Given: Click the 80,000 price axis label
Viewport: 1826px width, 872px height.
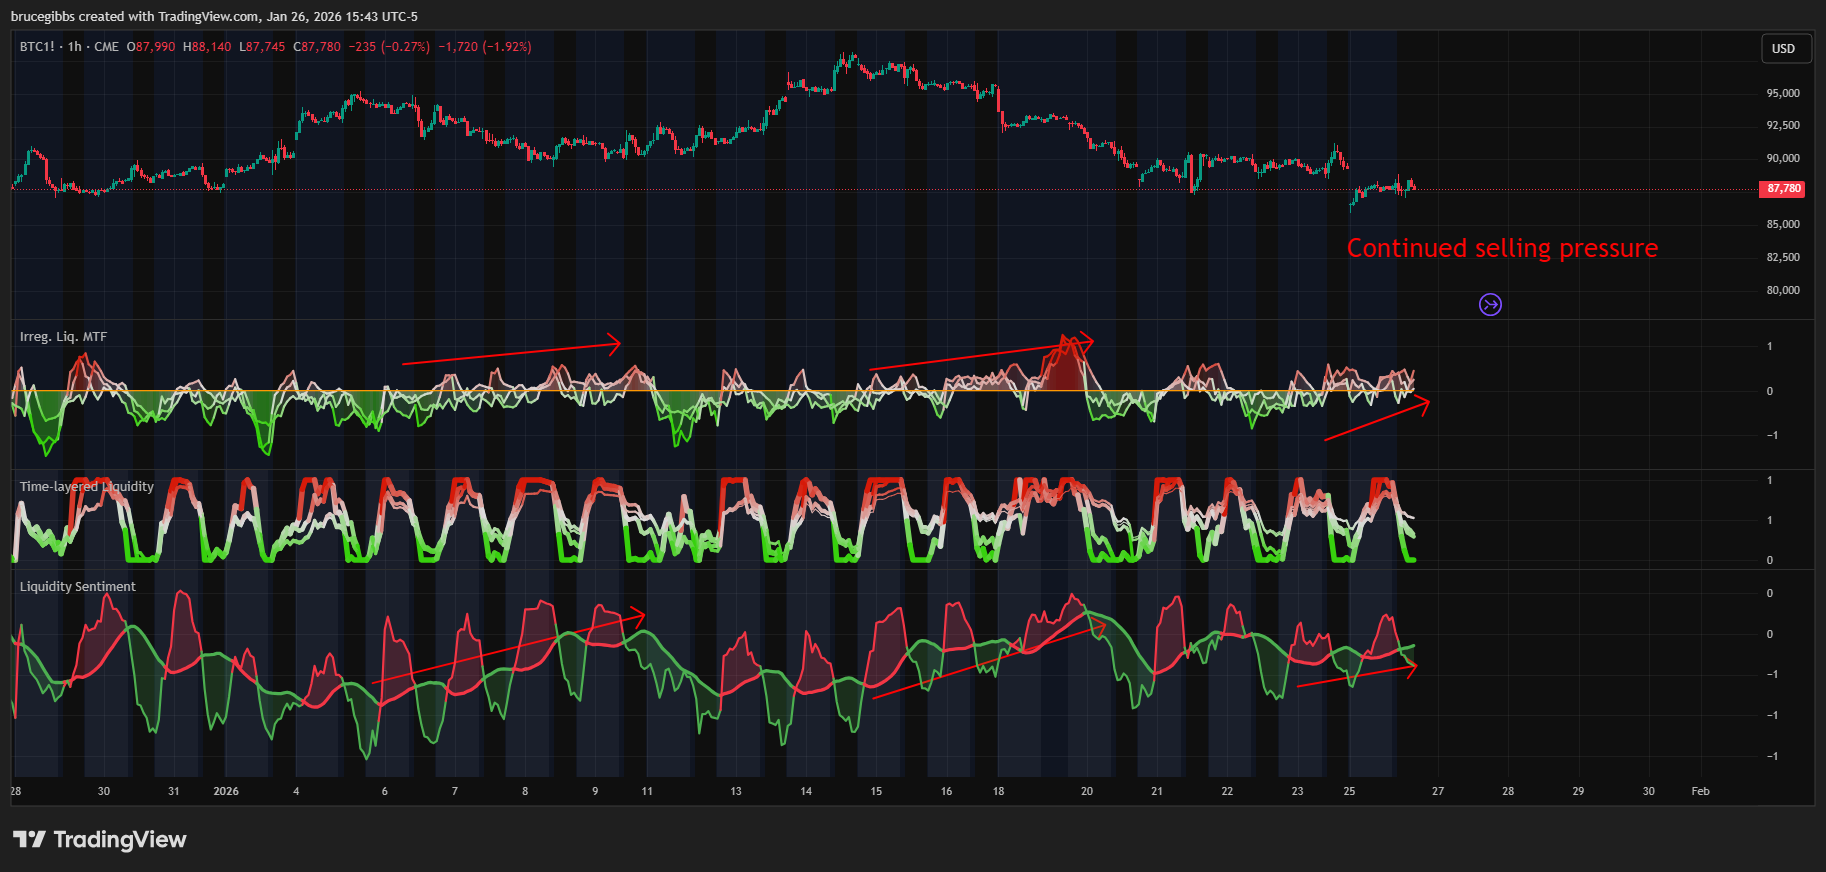Looking at the screenshot, I should coord(1782,290).
